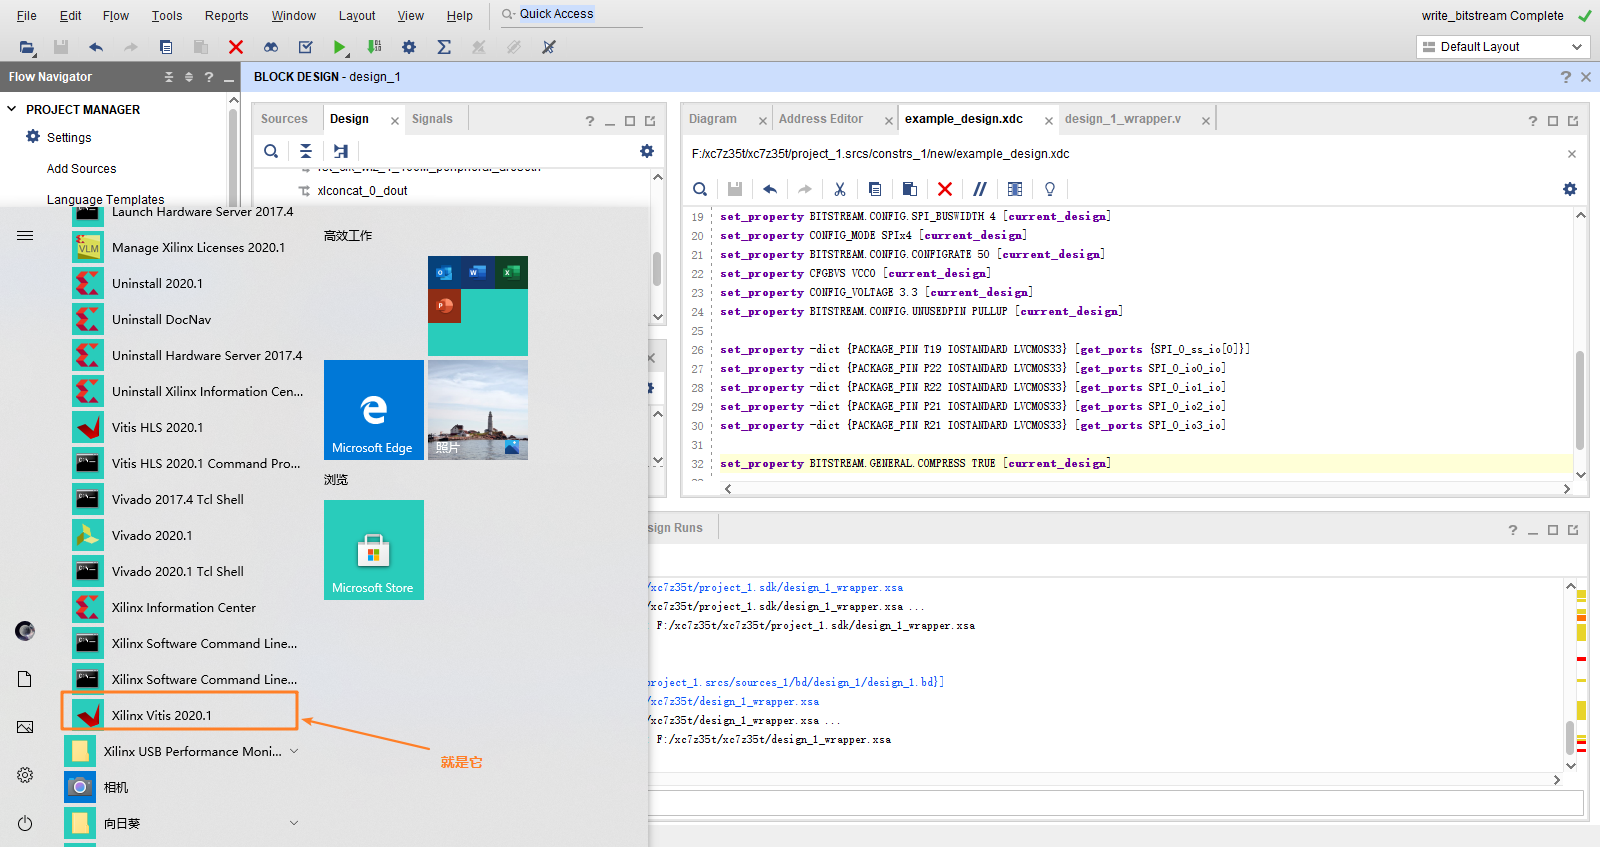This screenshot has width=1600, height=847.
Task: Delete selection with red X in editor
Action: coord(945,189)
